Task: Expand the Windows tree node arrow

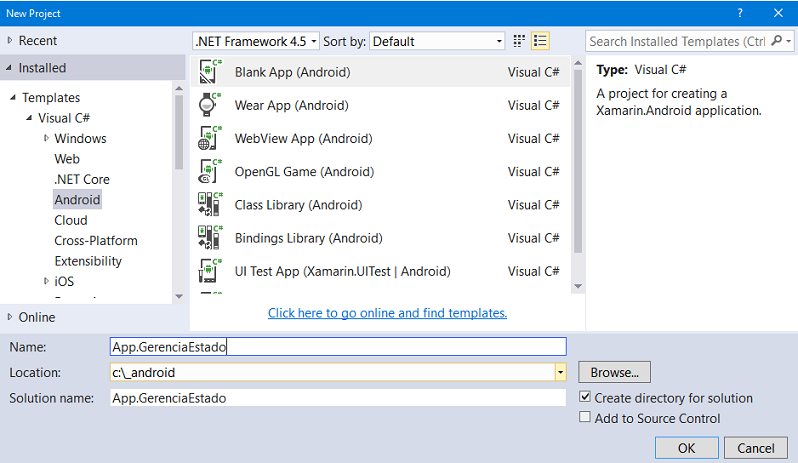Action: (x=46, y=138)
